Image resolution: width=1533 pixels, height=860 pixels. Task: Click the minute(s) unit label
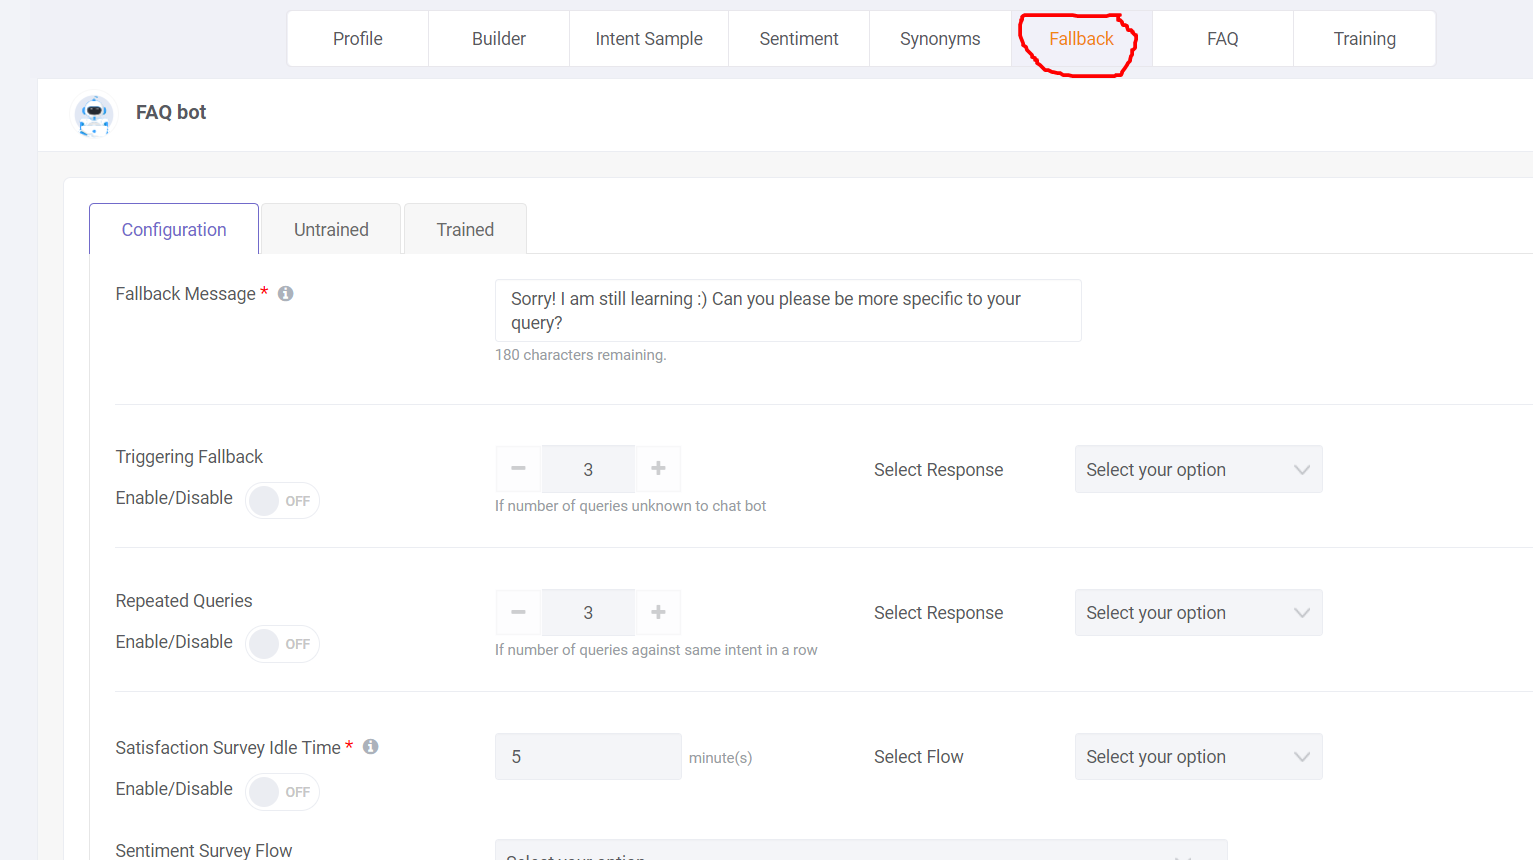click(x=721, y=758)
